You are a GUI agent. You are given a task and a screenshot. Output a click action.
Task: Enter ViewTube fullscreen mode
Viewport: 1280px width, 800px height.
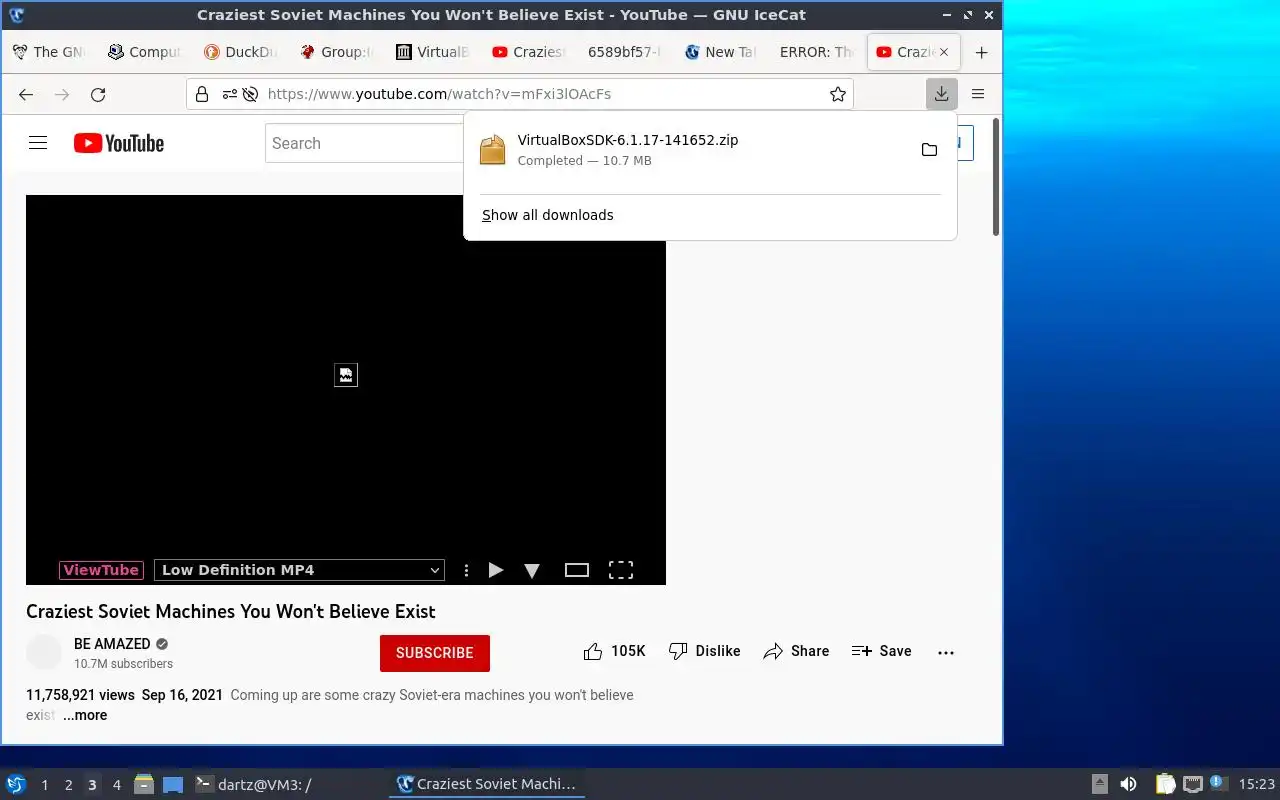(x=621, y=570)
